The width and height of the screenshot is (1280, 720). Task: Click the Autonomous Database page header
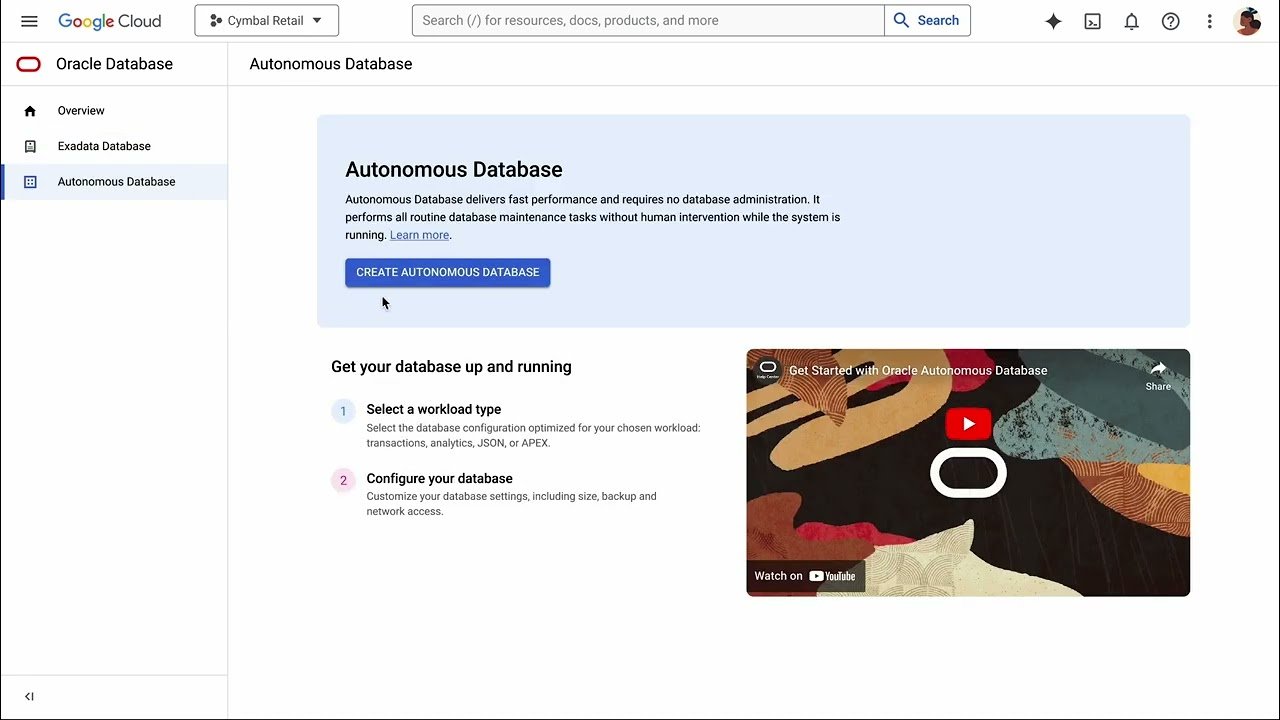(x=331, y=64)
